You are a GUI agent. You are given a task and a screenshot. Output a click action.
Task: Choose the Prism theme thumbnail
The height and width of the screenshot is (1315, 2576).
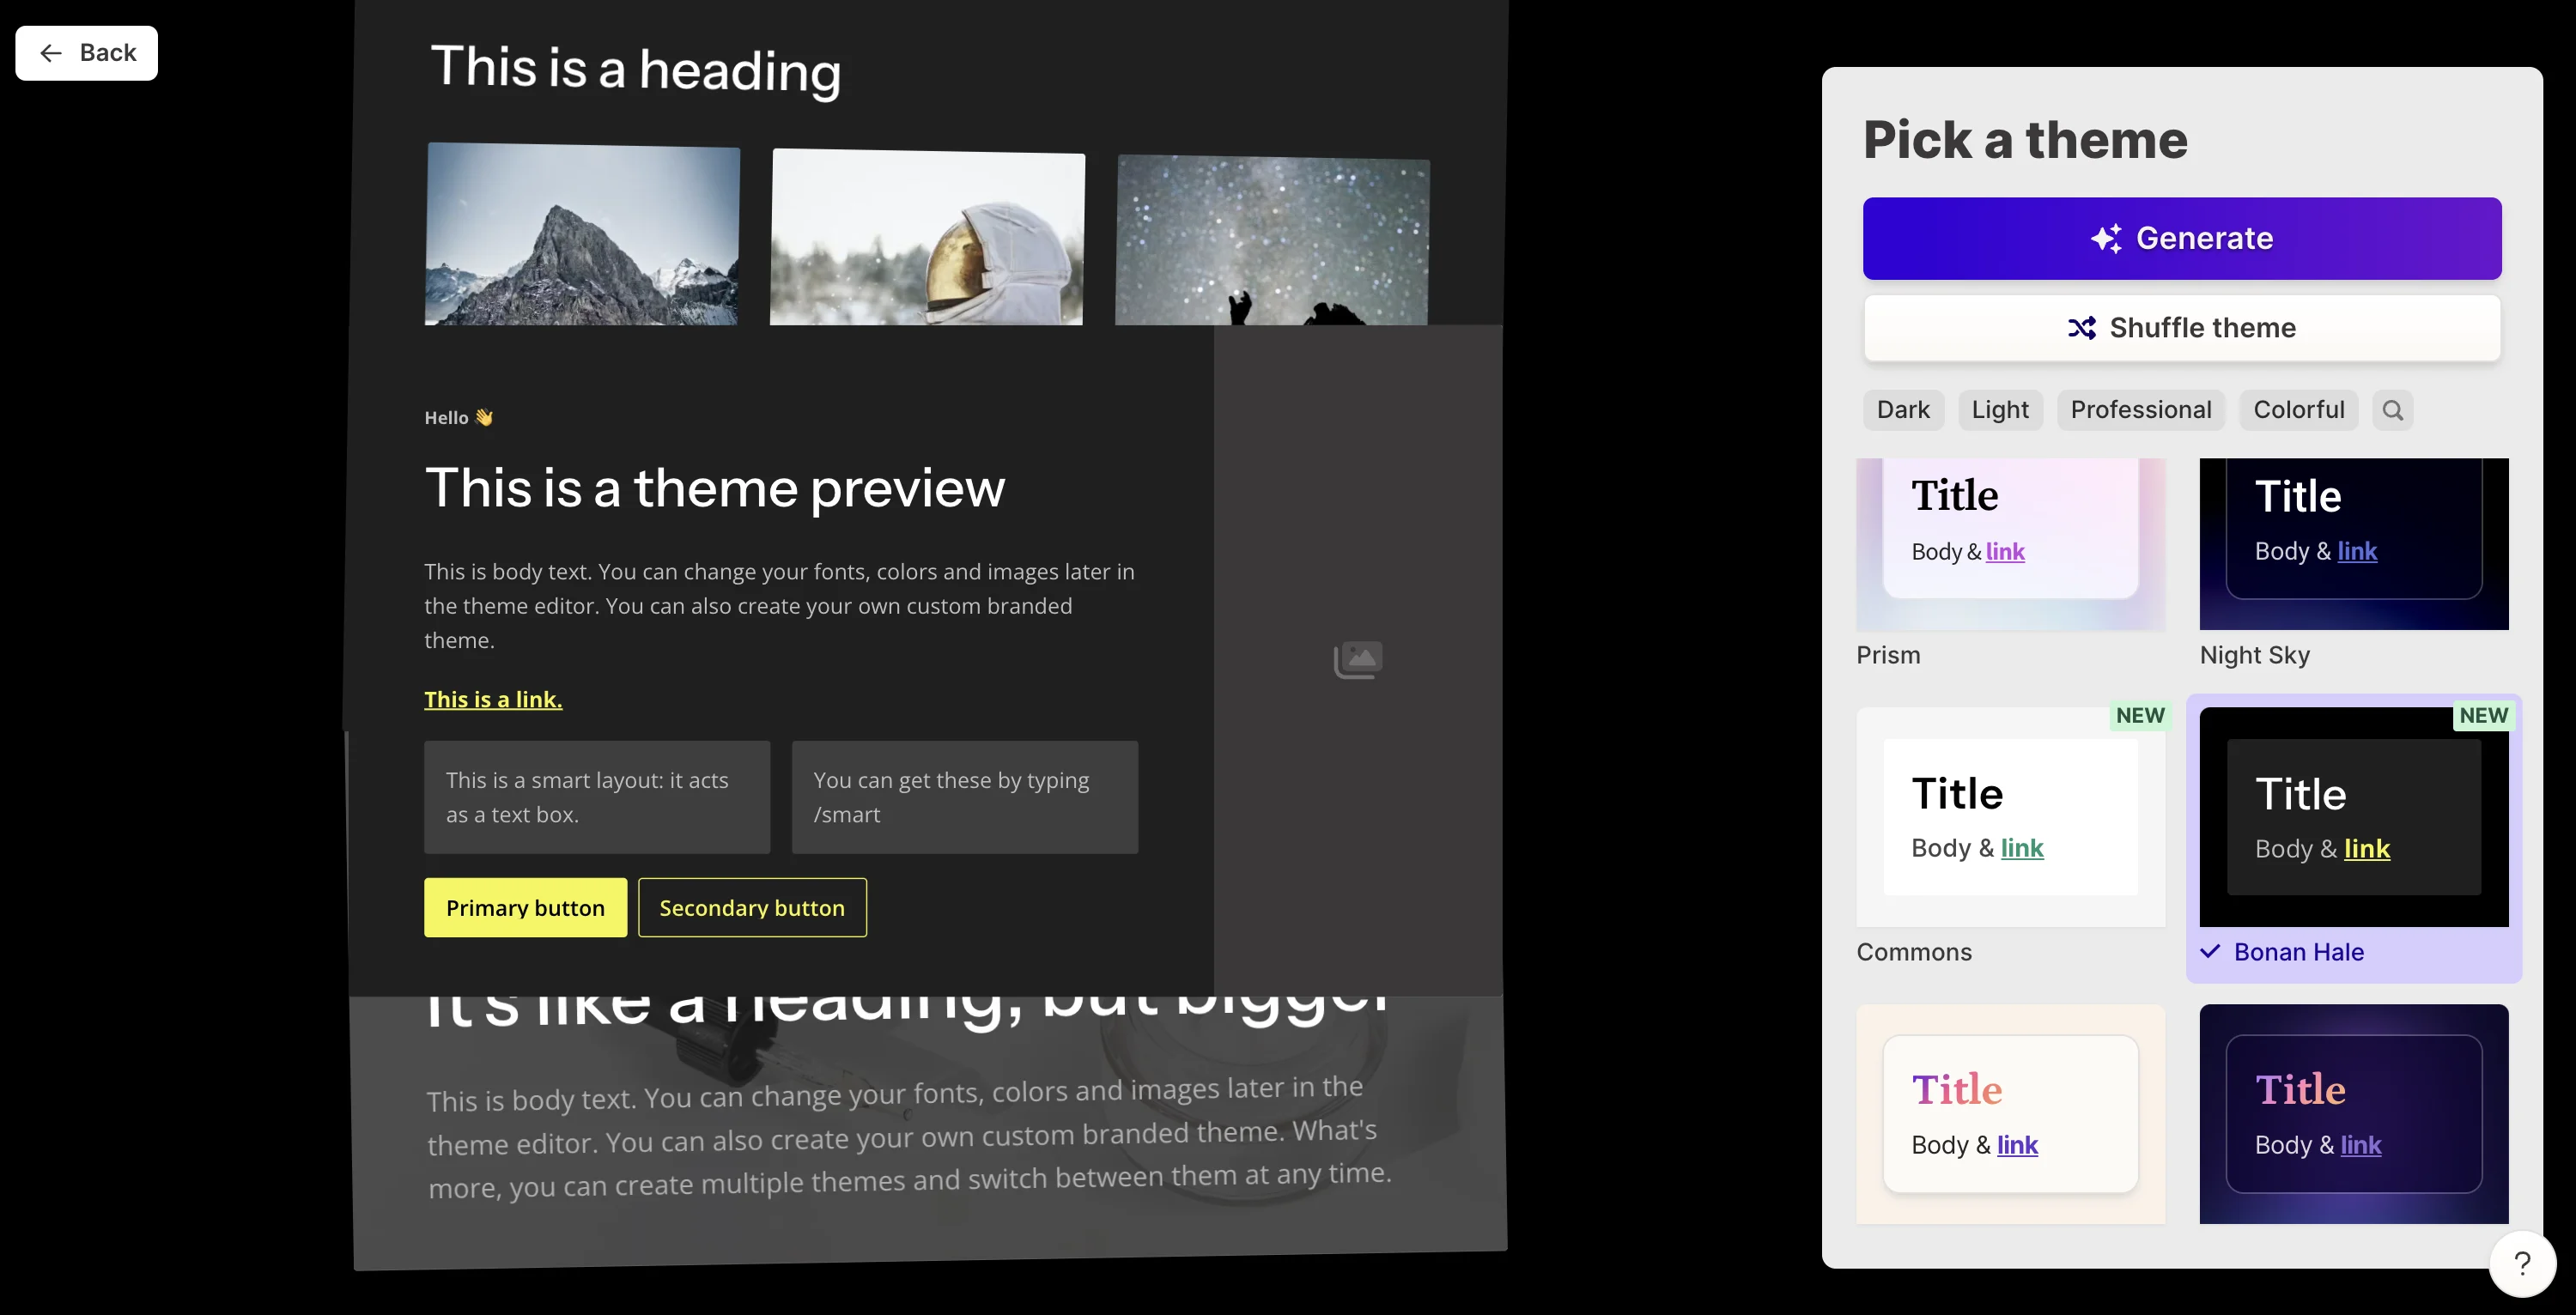(x=2010, y=545)
